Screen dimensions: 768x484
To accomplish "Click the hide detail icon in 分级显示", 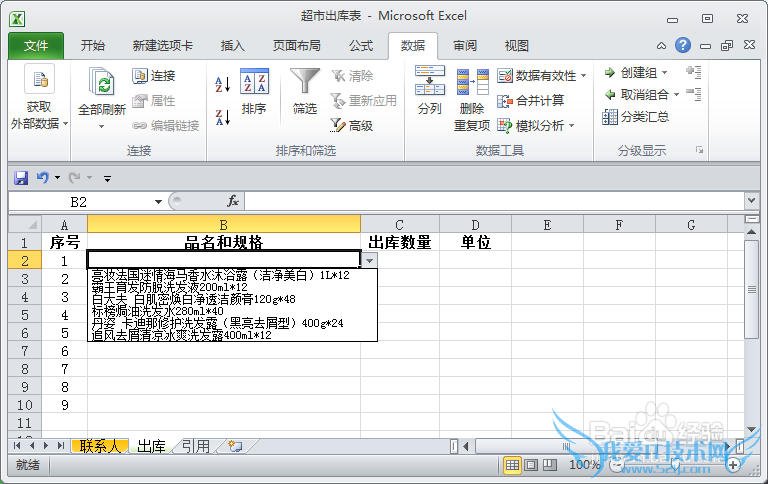I will pos(694,94).
